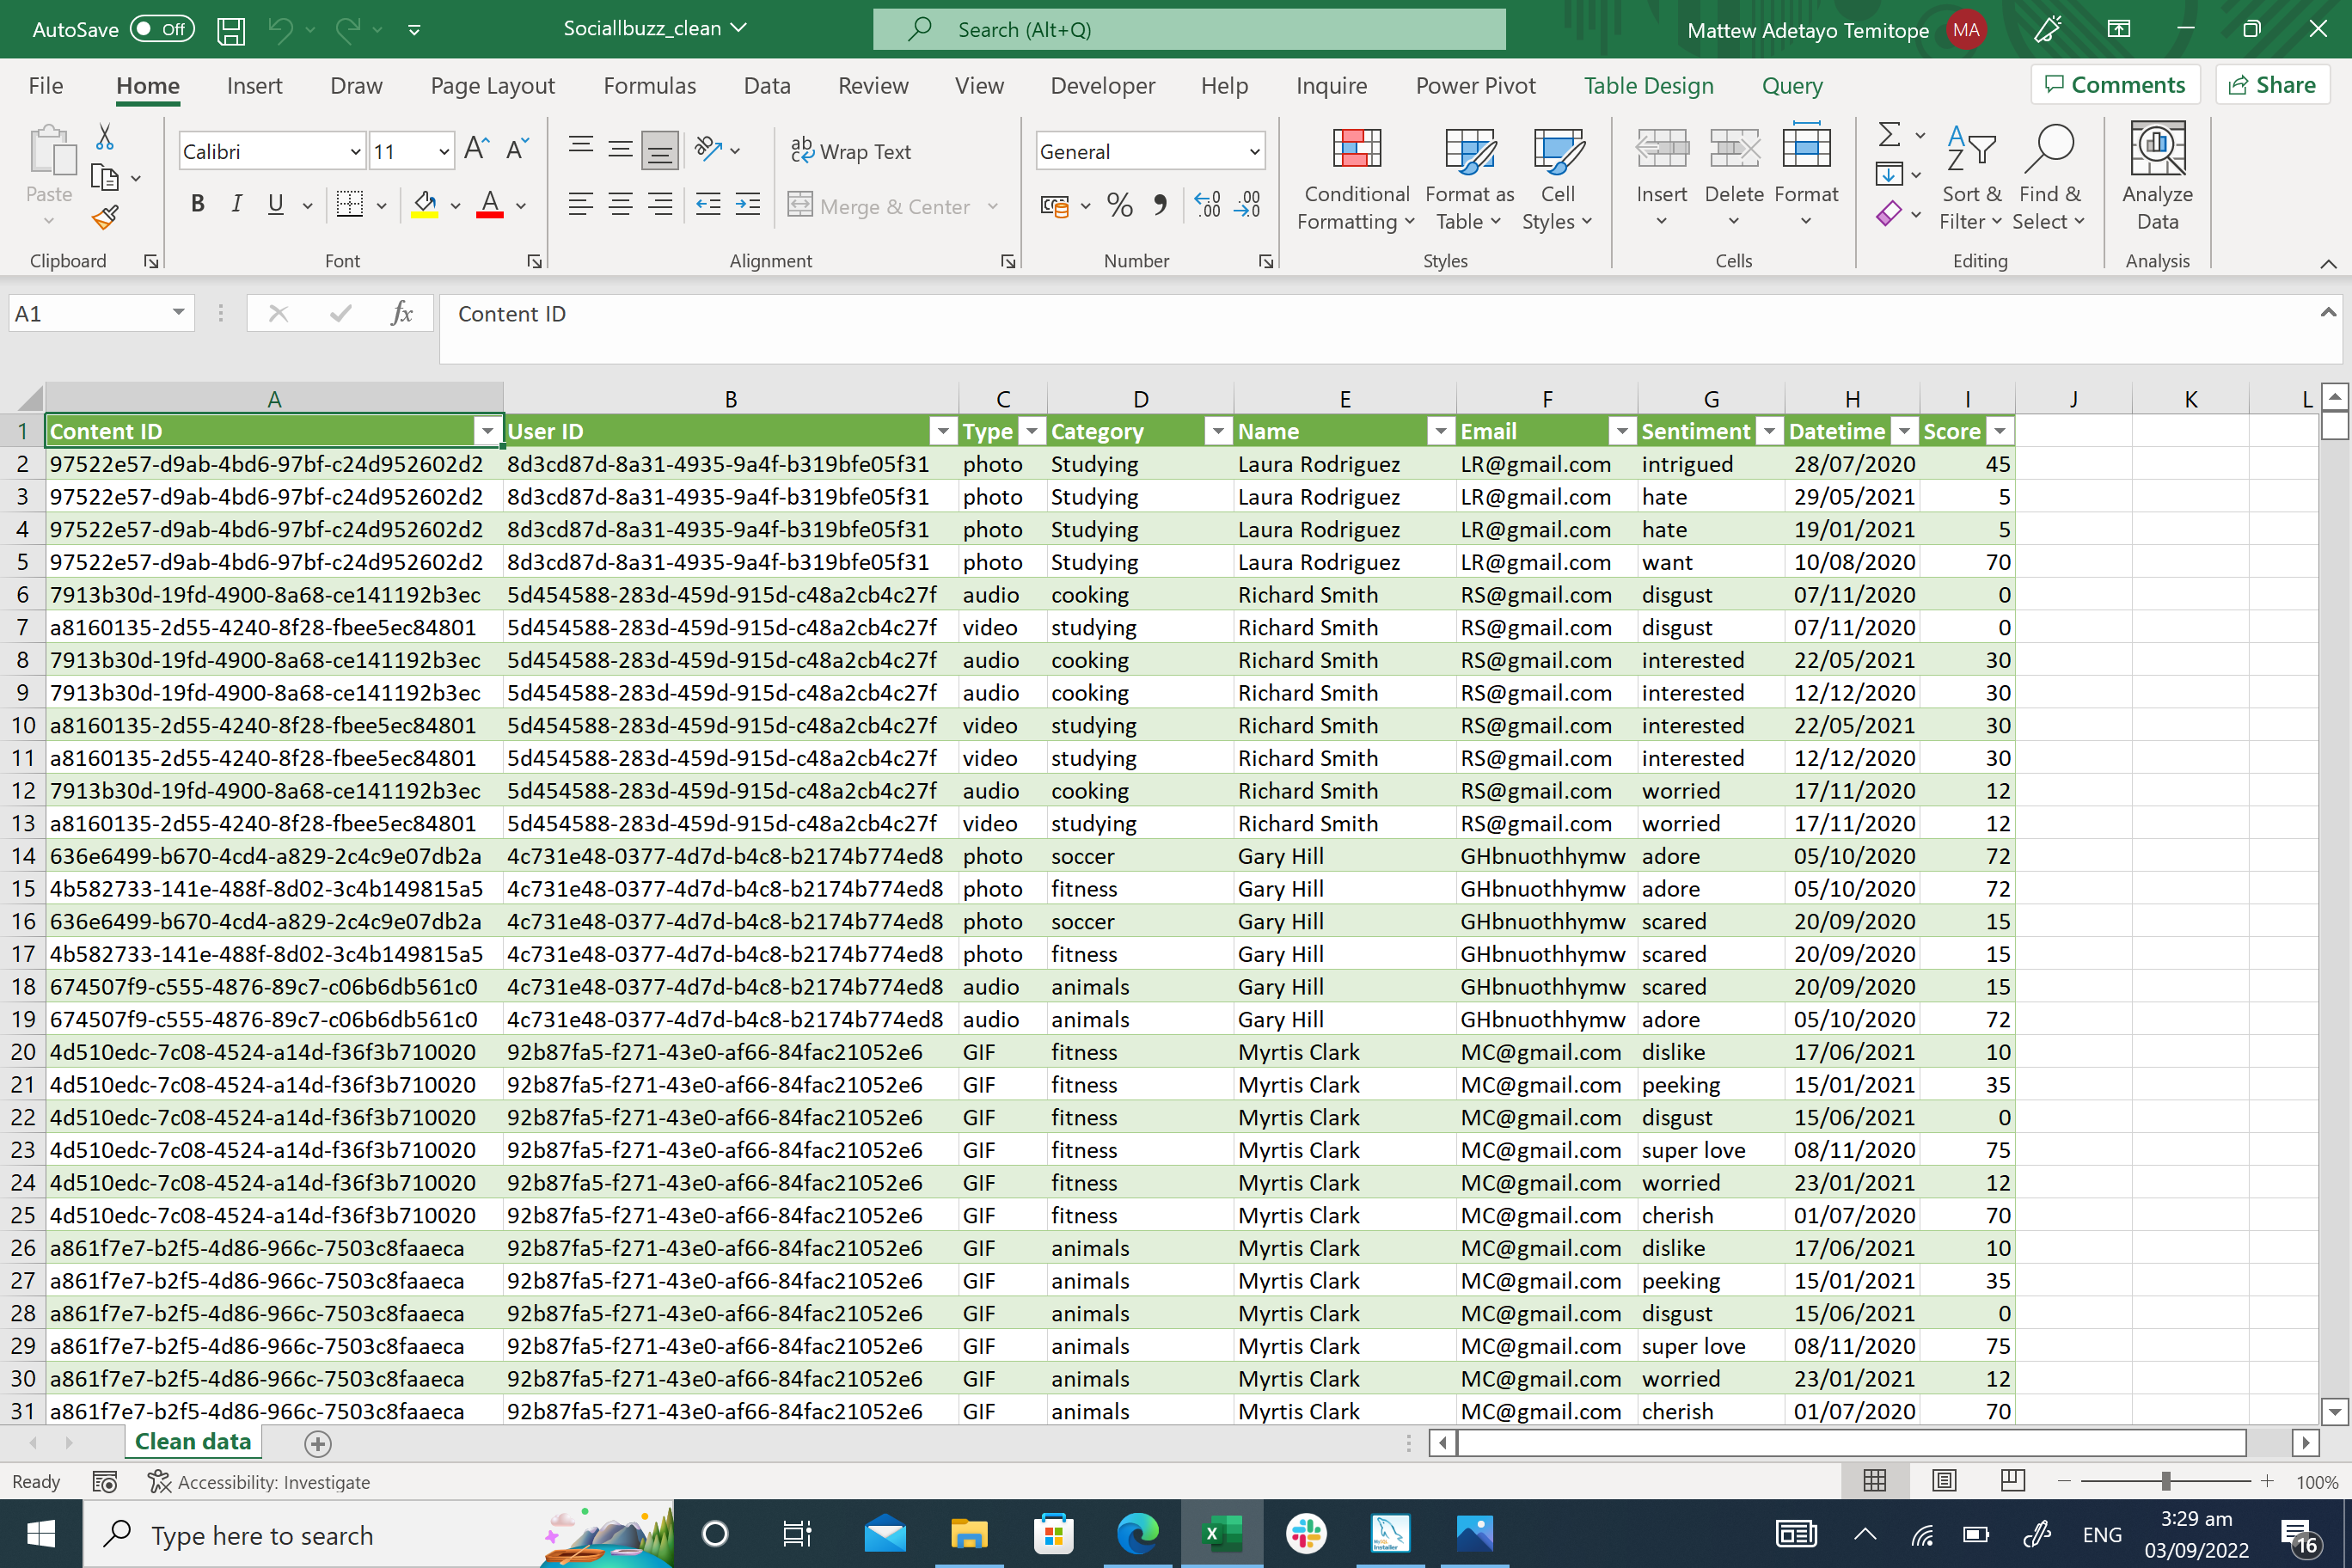Switch to Insert ribbon tab
The width and height of the screenshot is (2352, 1568).
[254, 86]
